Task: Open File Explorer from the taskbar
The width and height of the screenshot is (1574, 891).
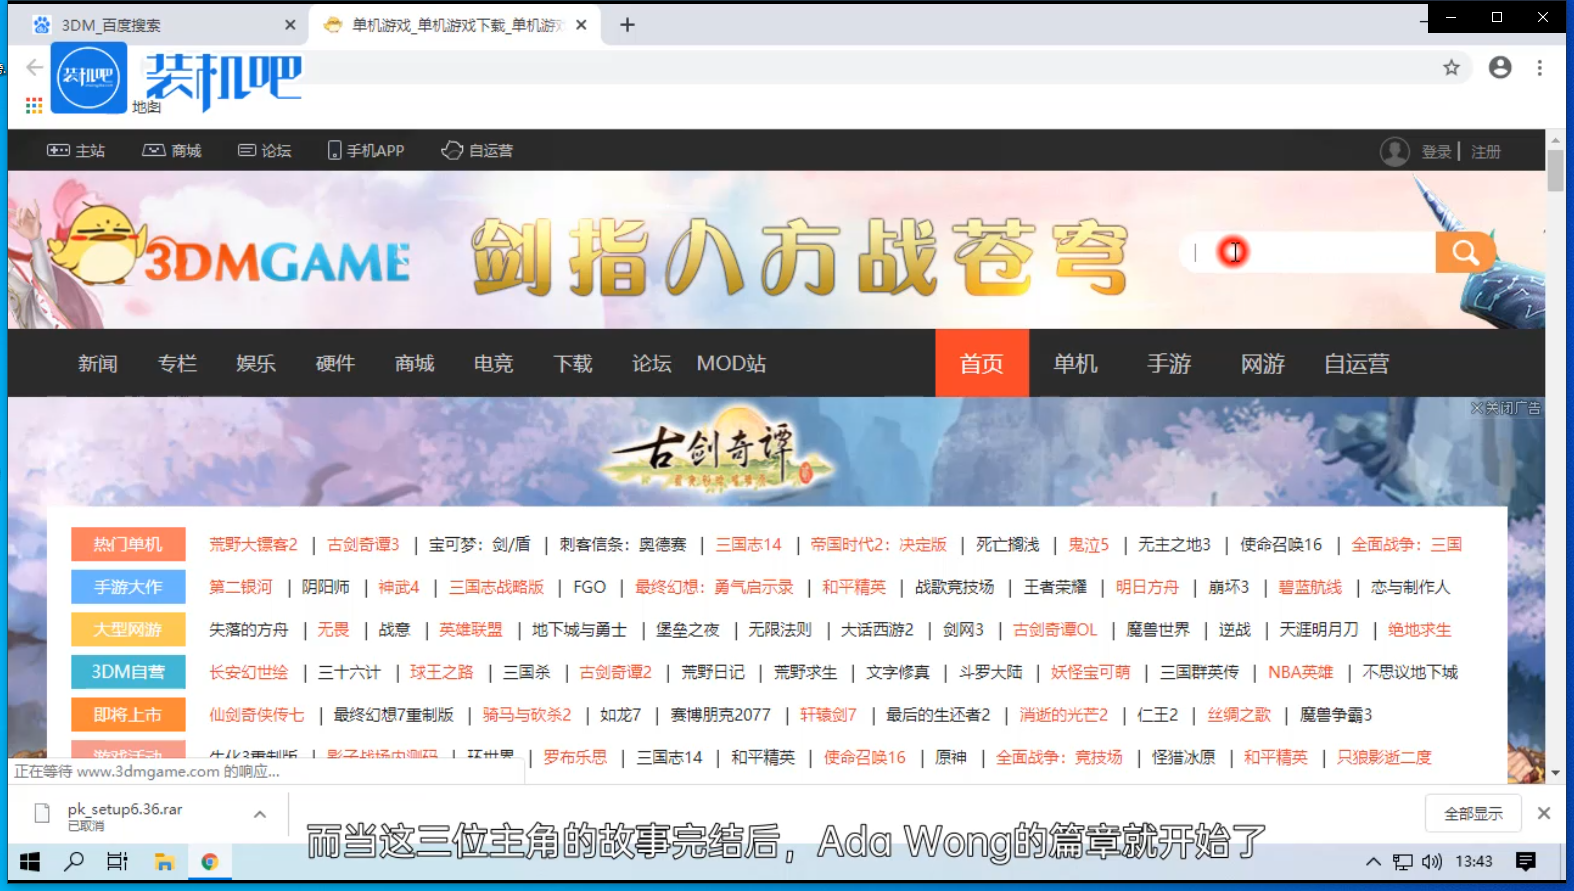Action: tap(164, 861)
